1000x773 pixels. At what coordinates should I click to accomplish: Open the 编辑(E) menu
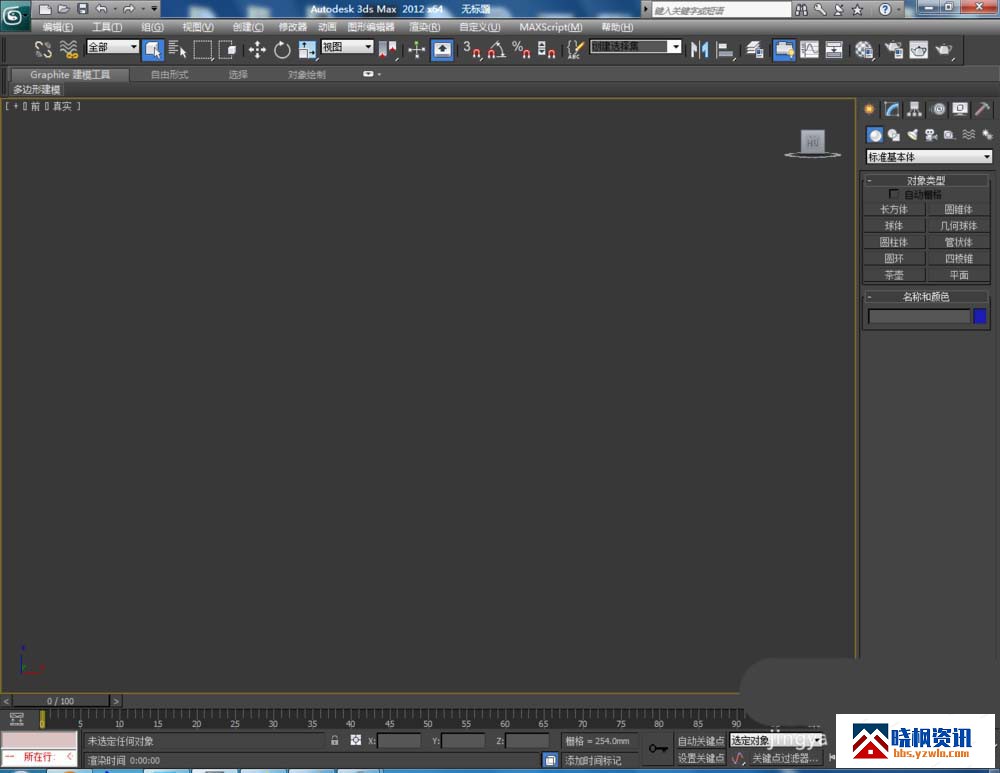(57, 27)
